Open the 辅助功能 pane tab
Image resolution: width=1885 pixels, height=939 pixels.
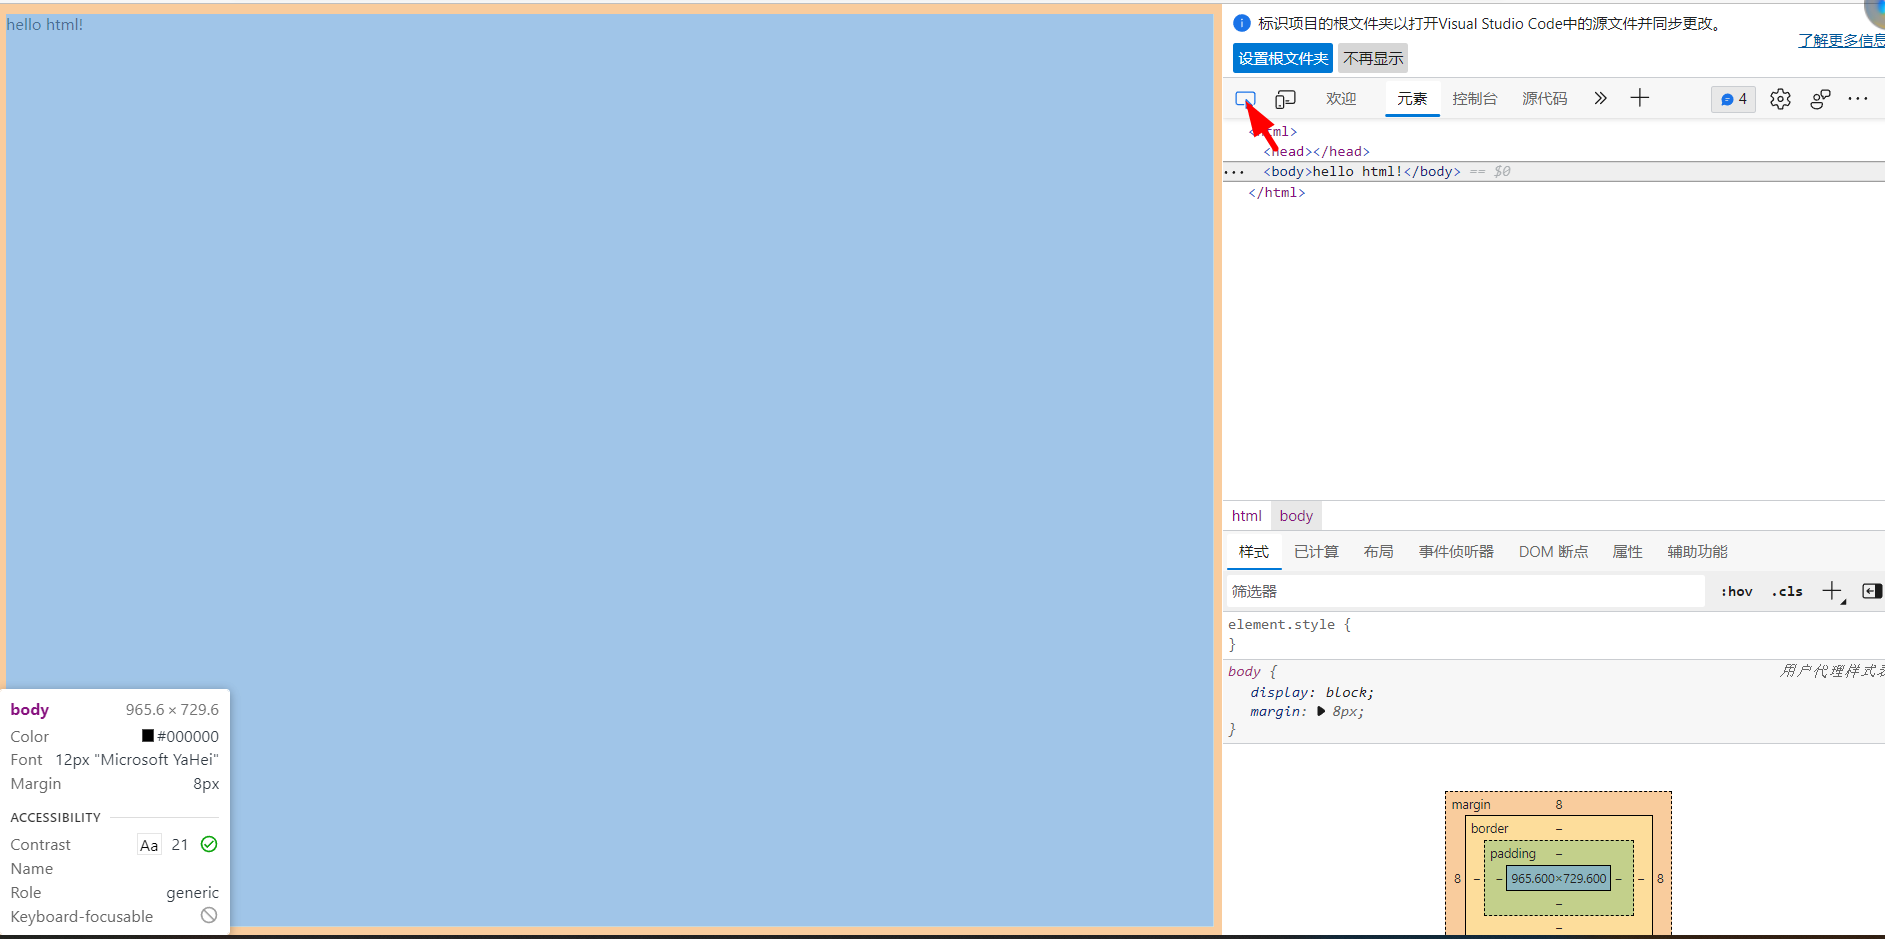[1697, 552]
